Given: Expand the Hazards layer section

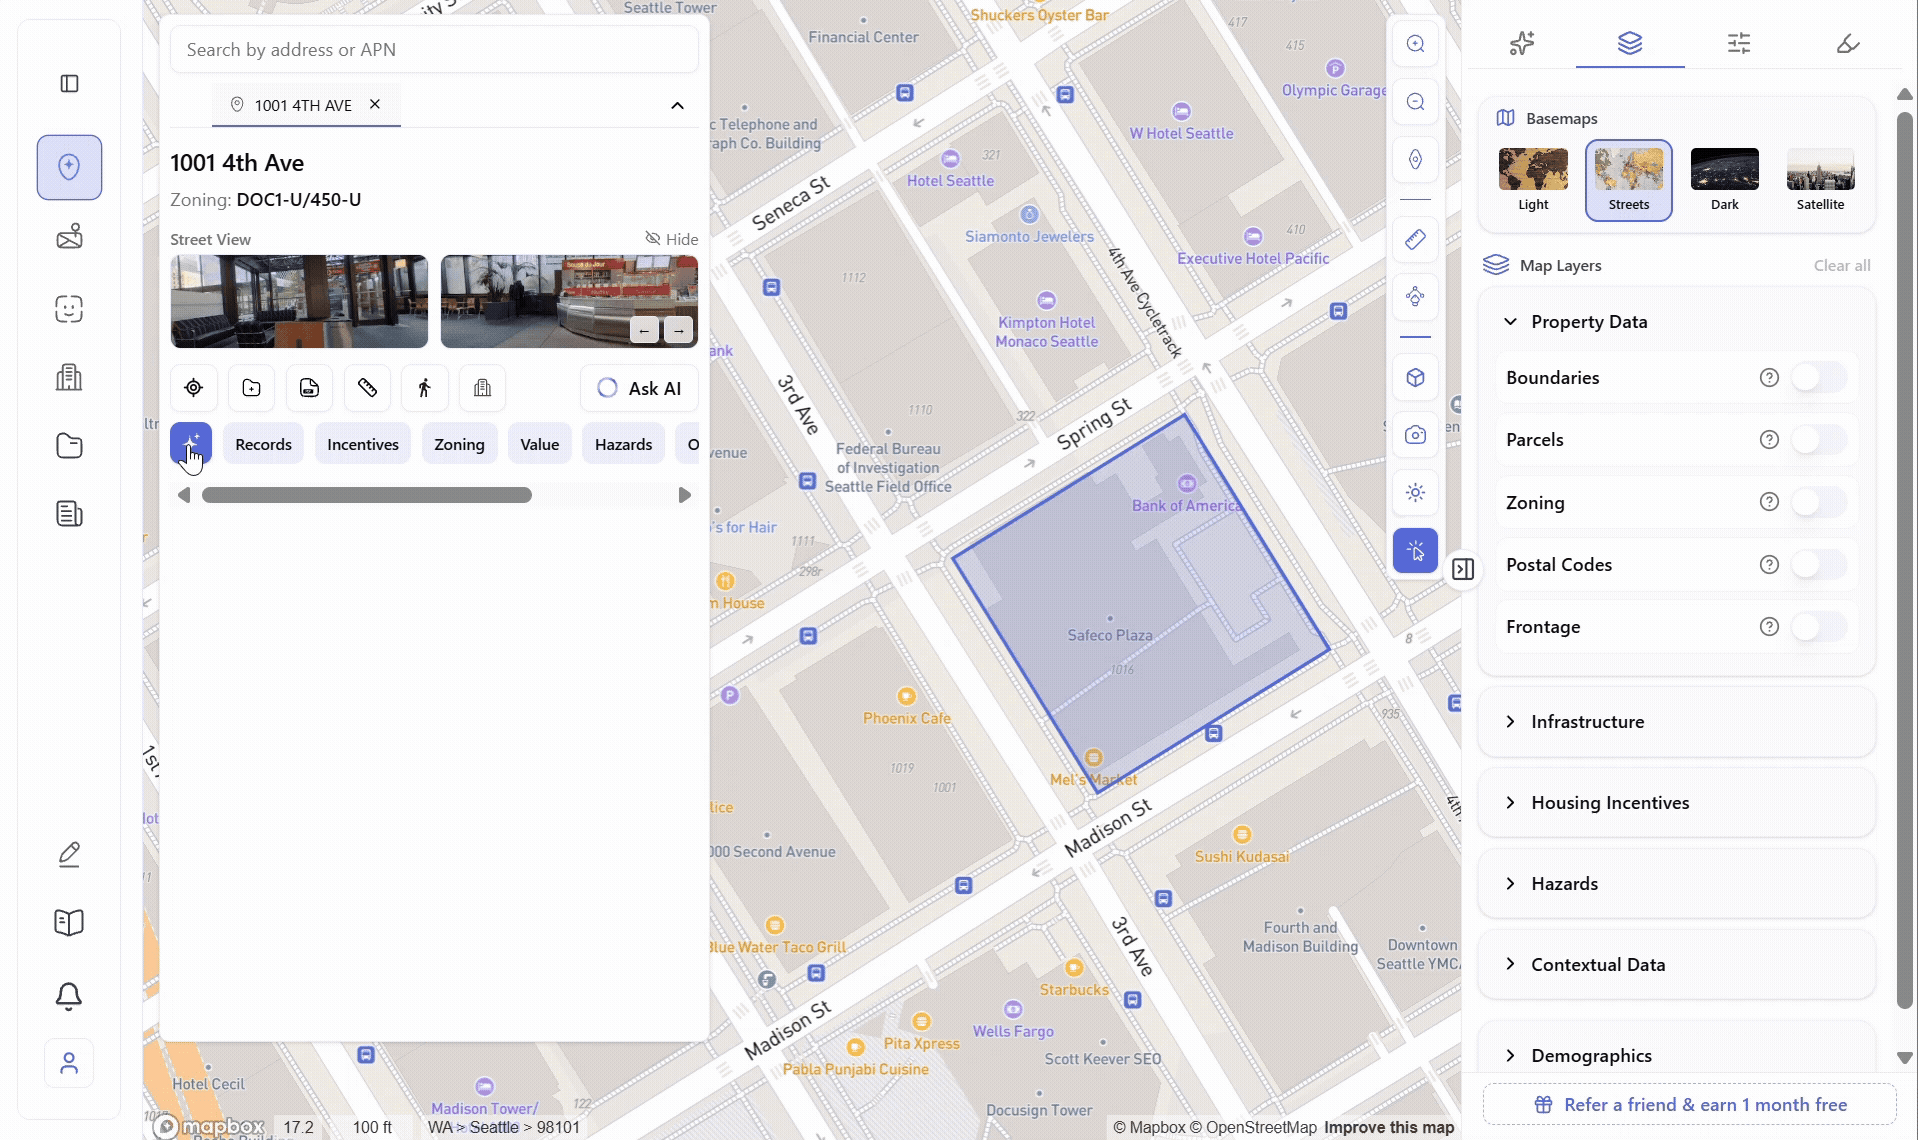Looking at the screenshot, I should tap(1676, 884).
